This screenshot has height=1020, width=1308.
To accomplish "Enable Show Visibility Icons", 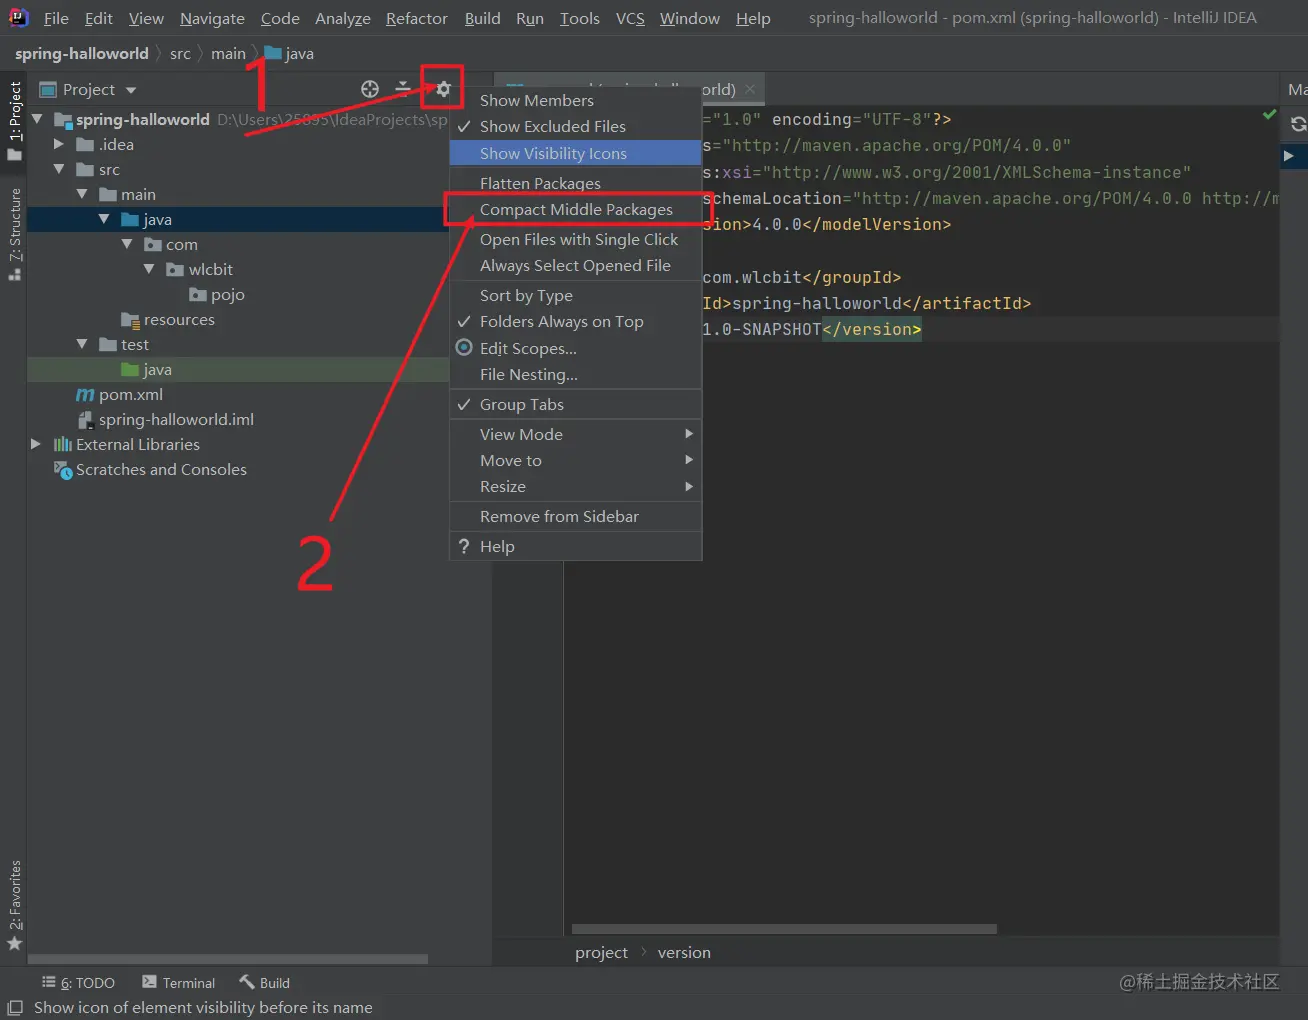I will click(x=575, y=153).
